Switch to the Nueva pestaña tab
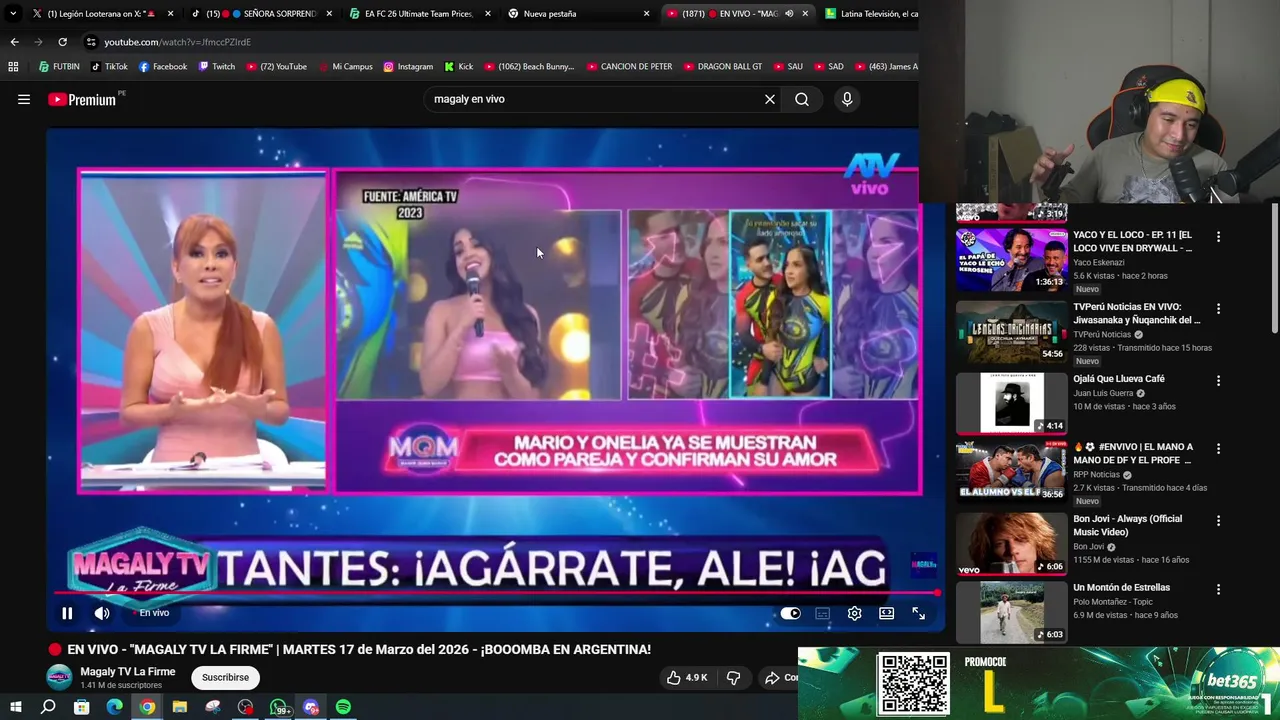1280x720 pixels. pyautogui.click(x=578, y=13)
